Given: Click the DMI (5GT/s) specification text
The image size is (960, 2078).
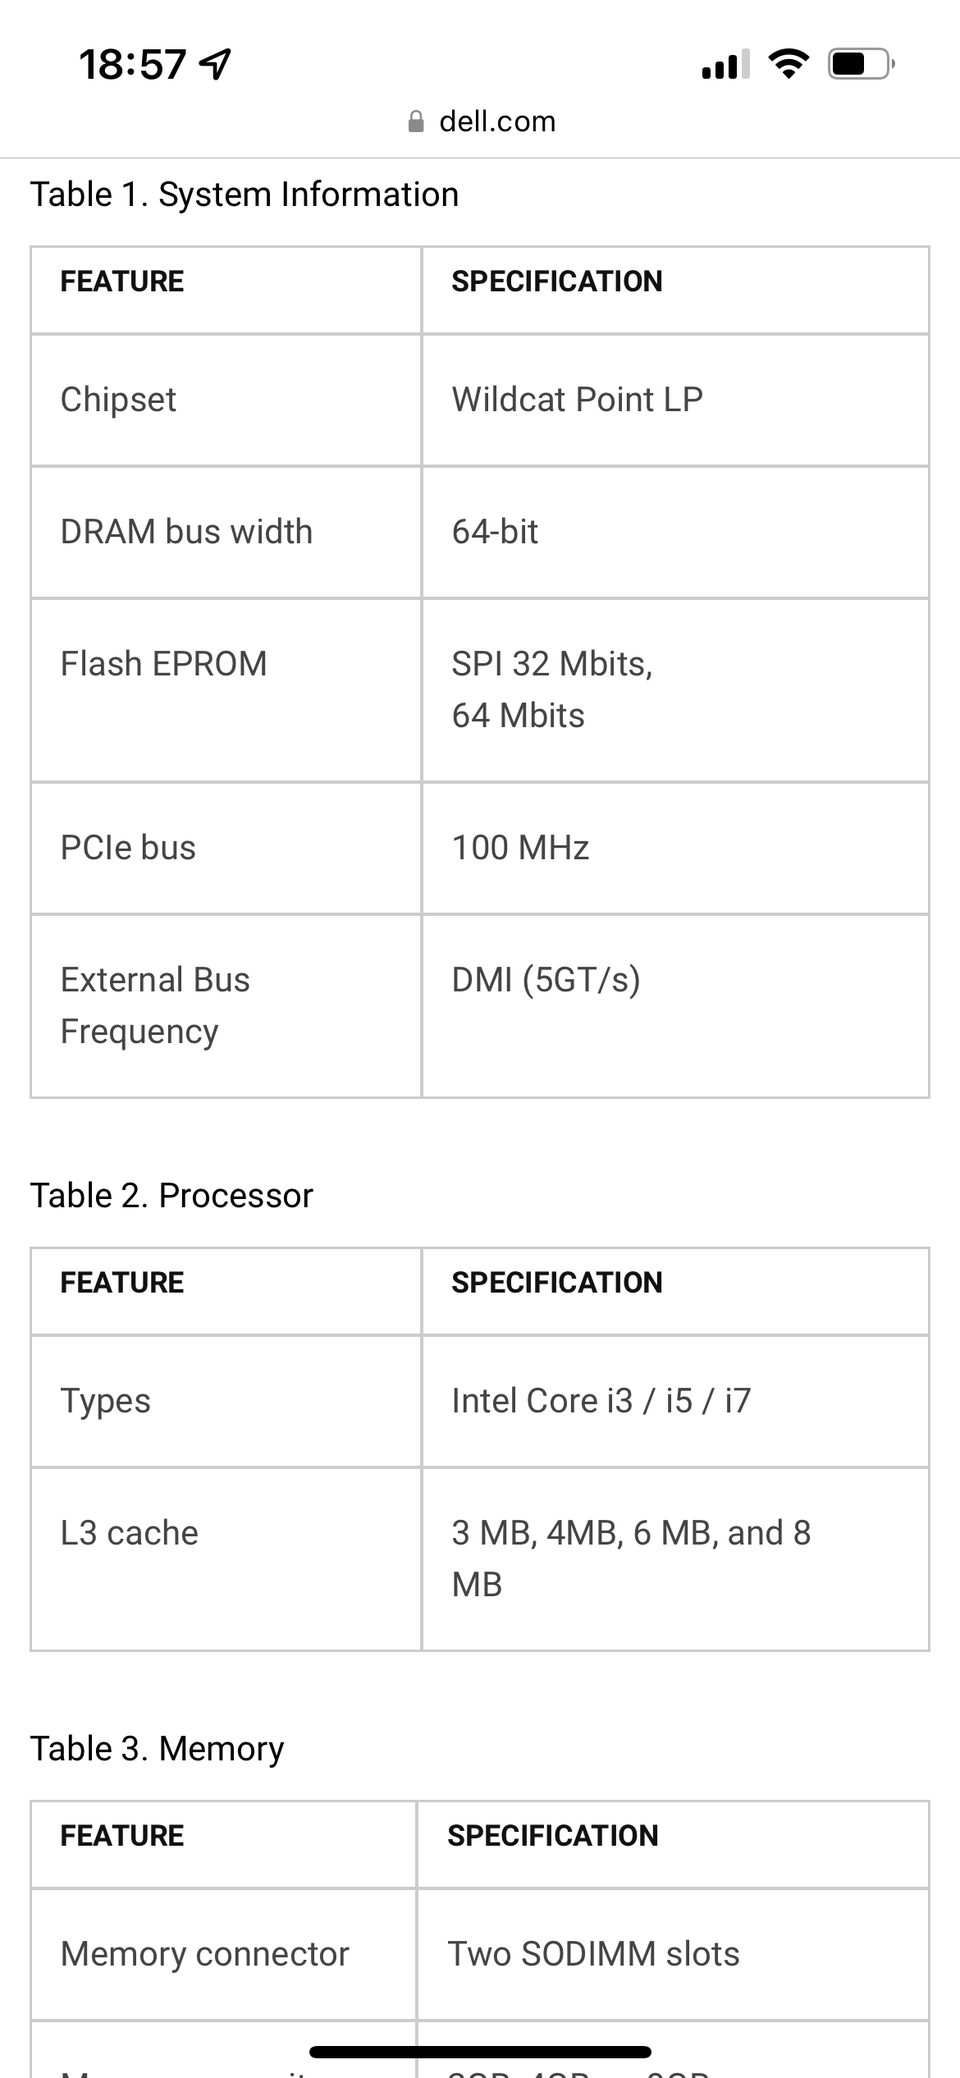Looking at the screenshot, I should pyautogui.click(x=546, y=980).
